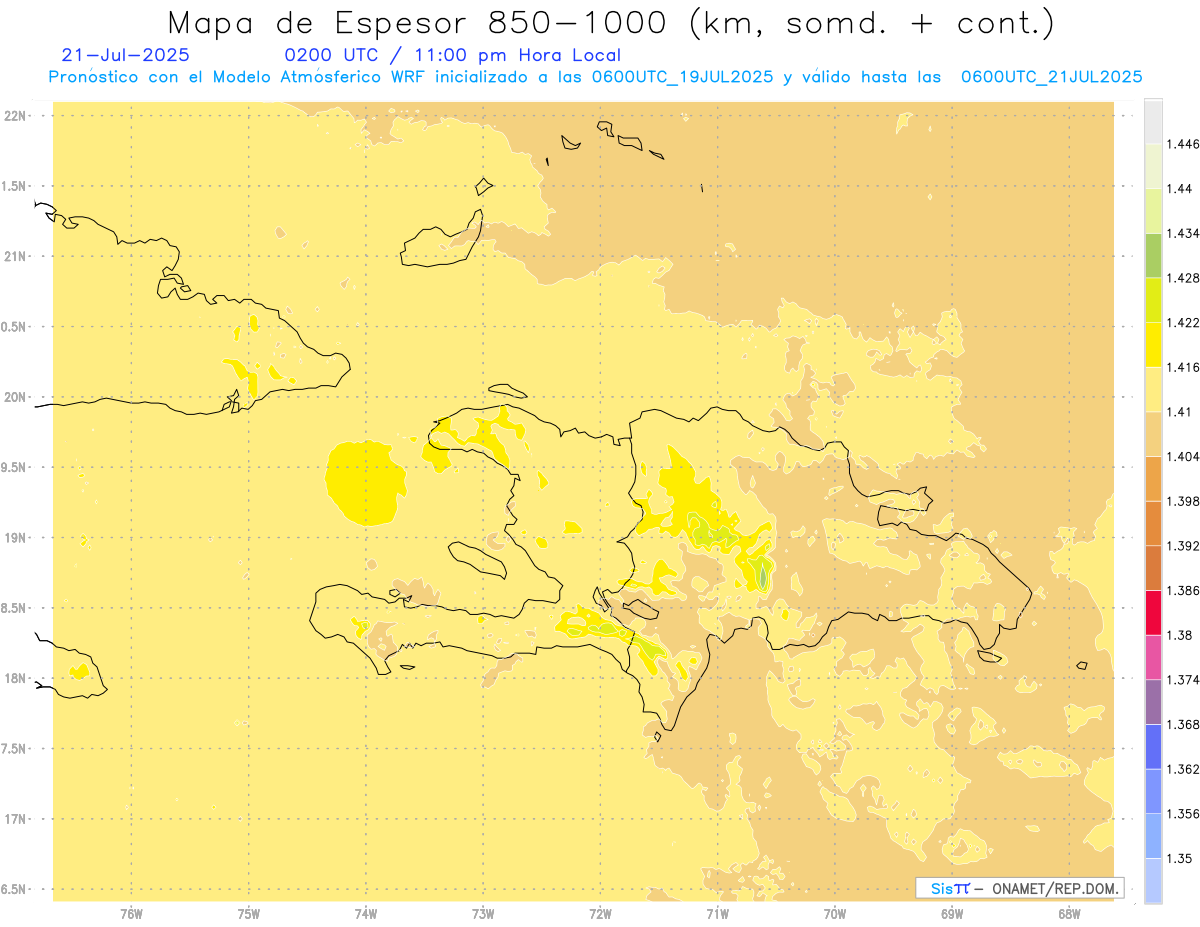This screenshot has height=927, width=1200.
Task: Select the "1.362" legend label
Action: coord(1182,769)
